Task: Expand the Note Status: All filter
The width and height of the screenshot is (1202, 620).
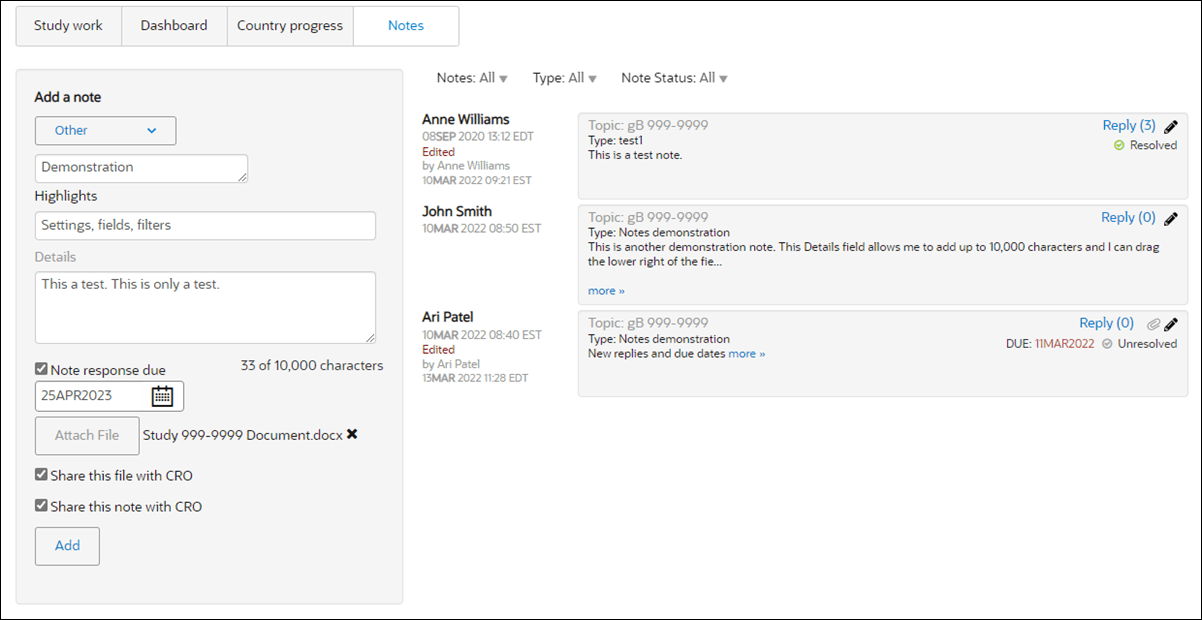Action: (x=674, y=78)
